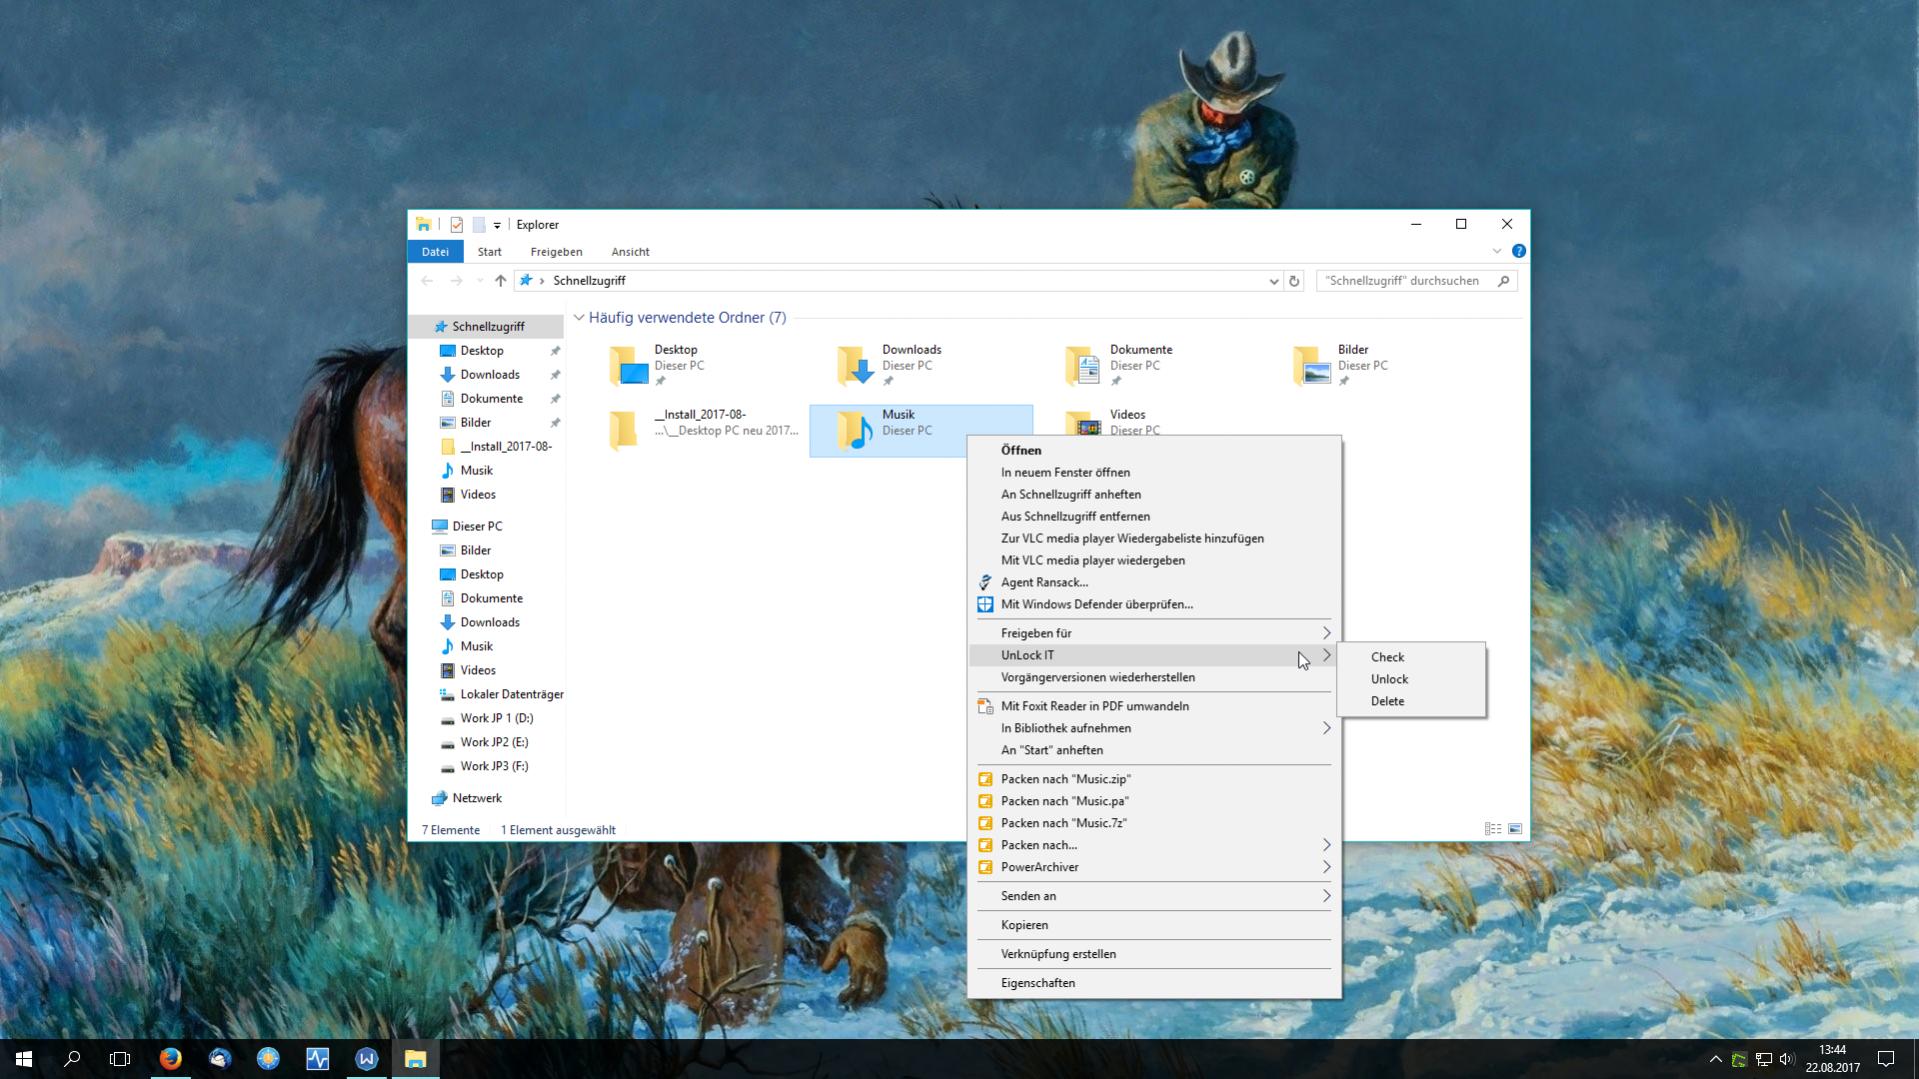Switch to the Start ribbon tab

click(489, 252)
